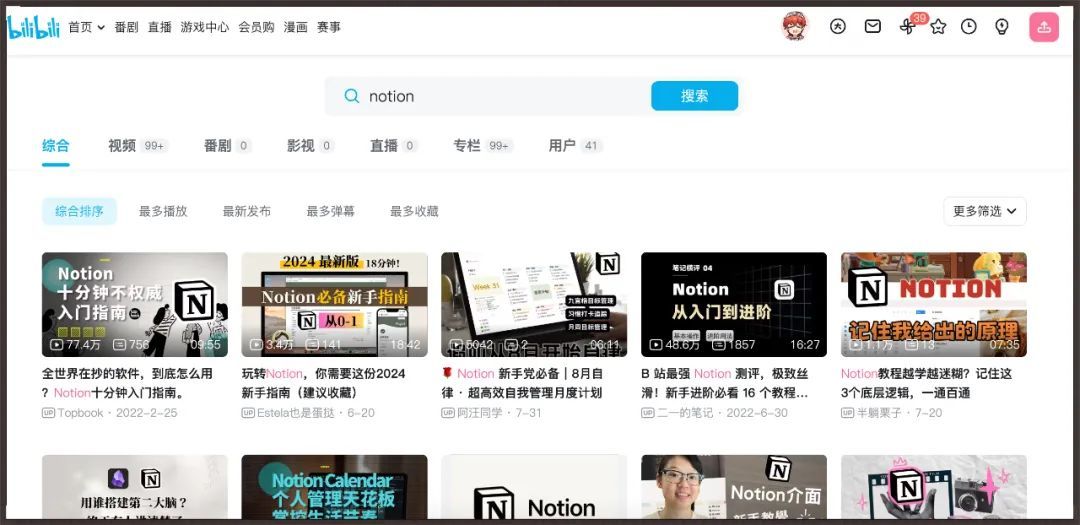Open 赛事 in the top navigation
The image size is (1080, 525).
coord(329,27)
